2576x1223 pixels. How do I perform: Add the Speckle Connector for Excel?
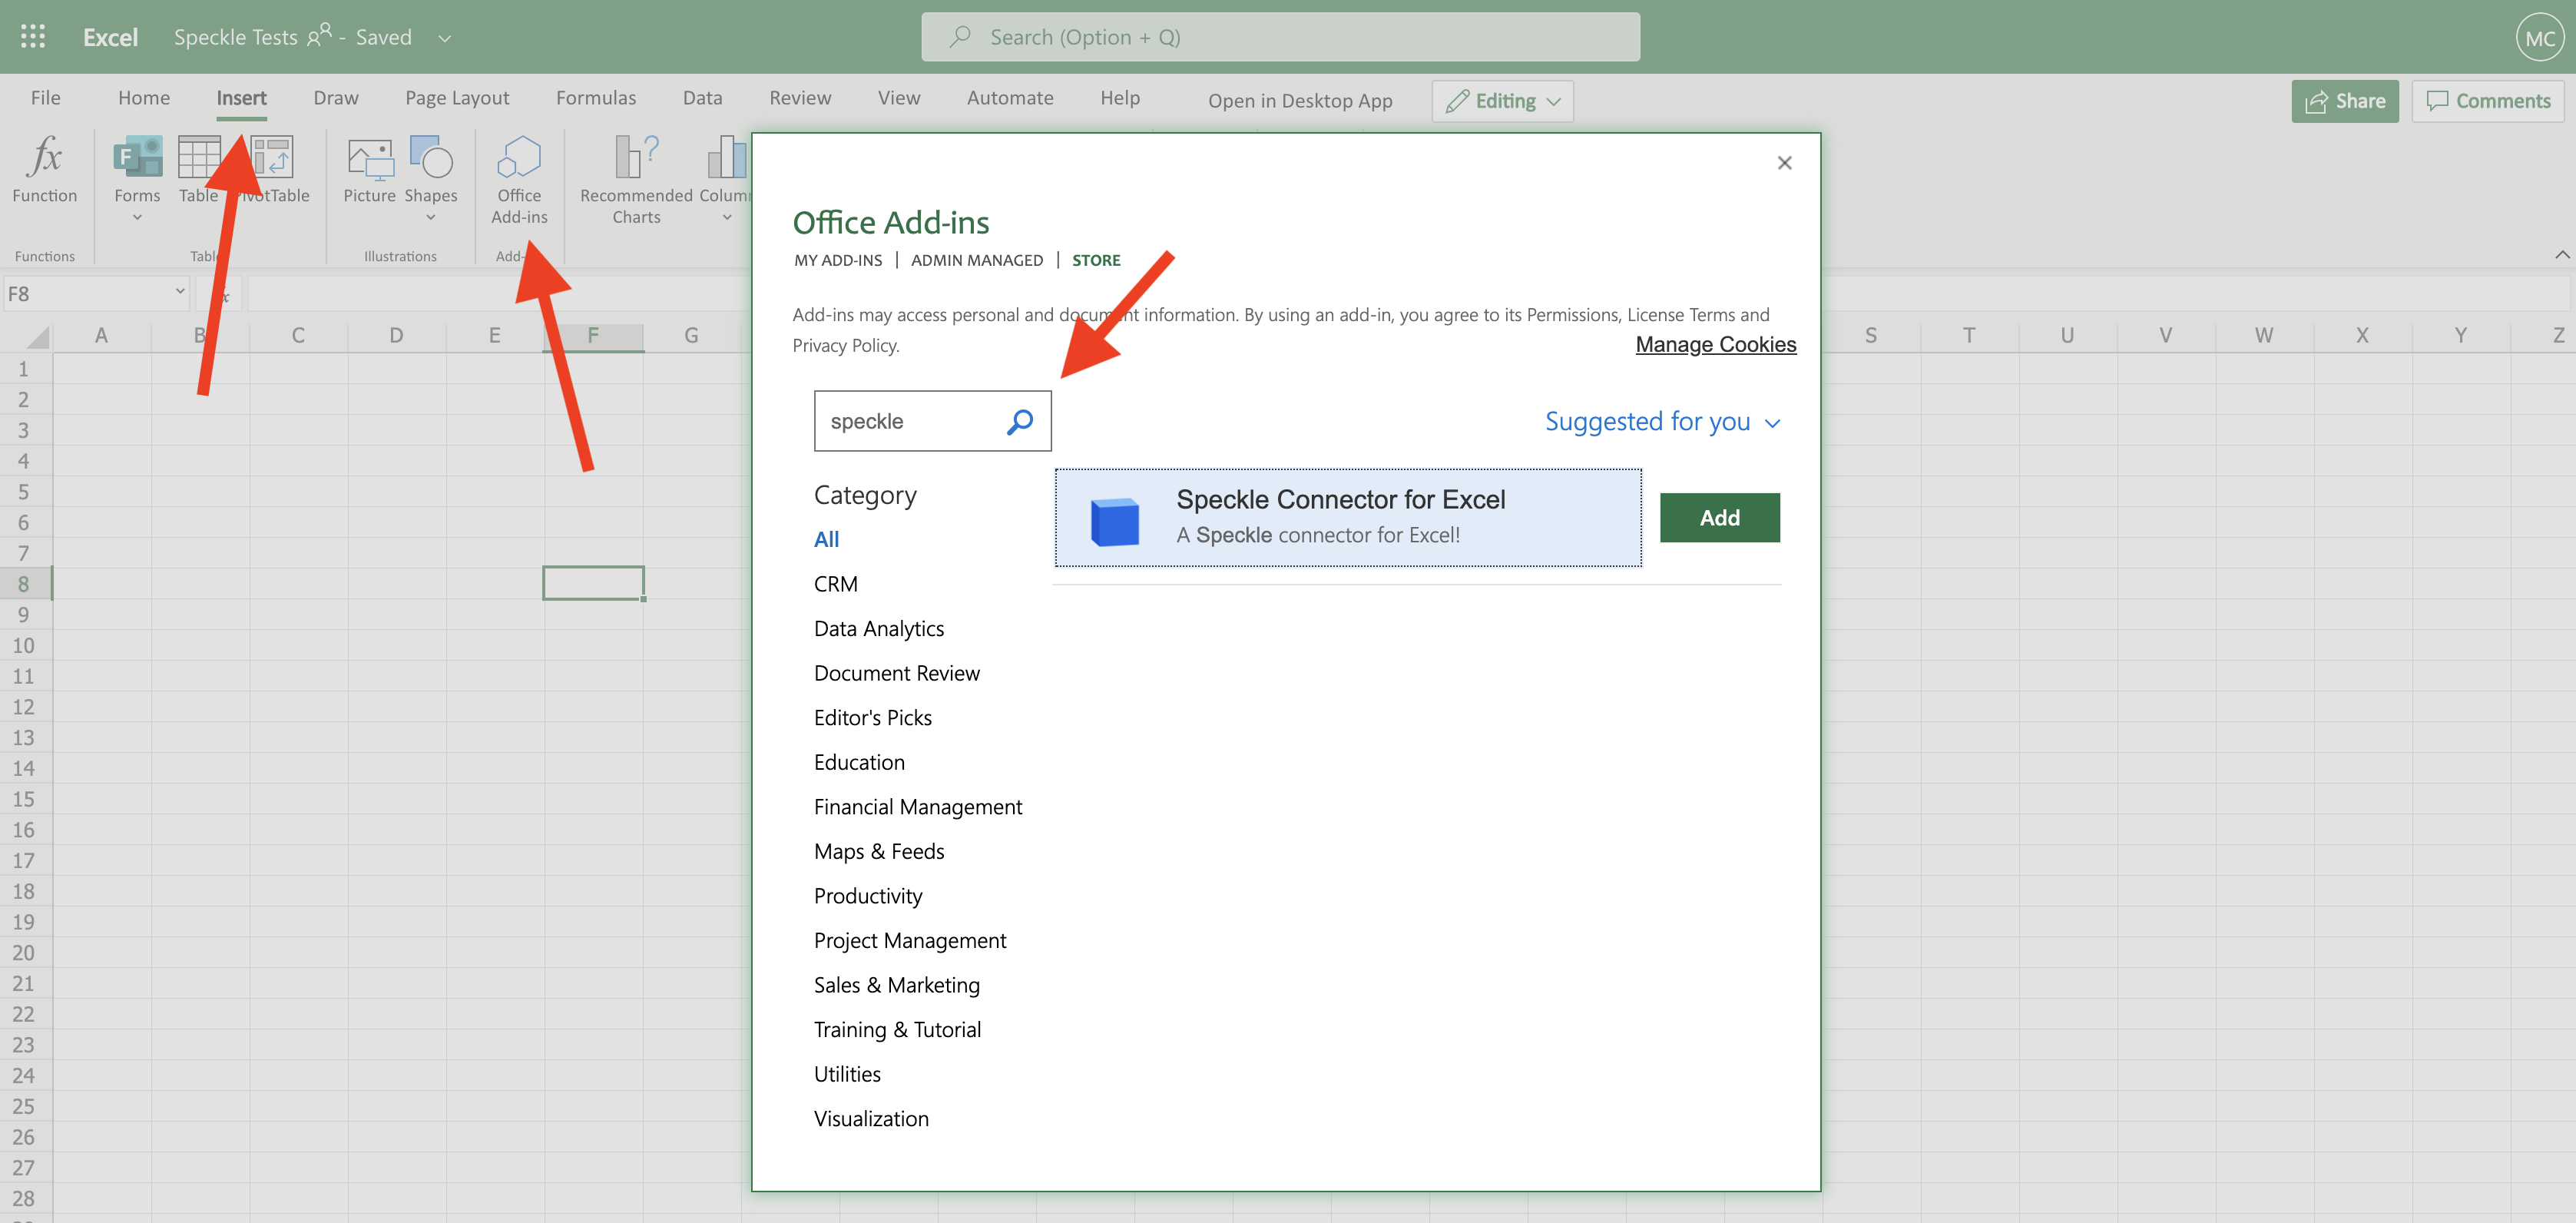tap(1719, 518)
